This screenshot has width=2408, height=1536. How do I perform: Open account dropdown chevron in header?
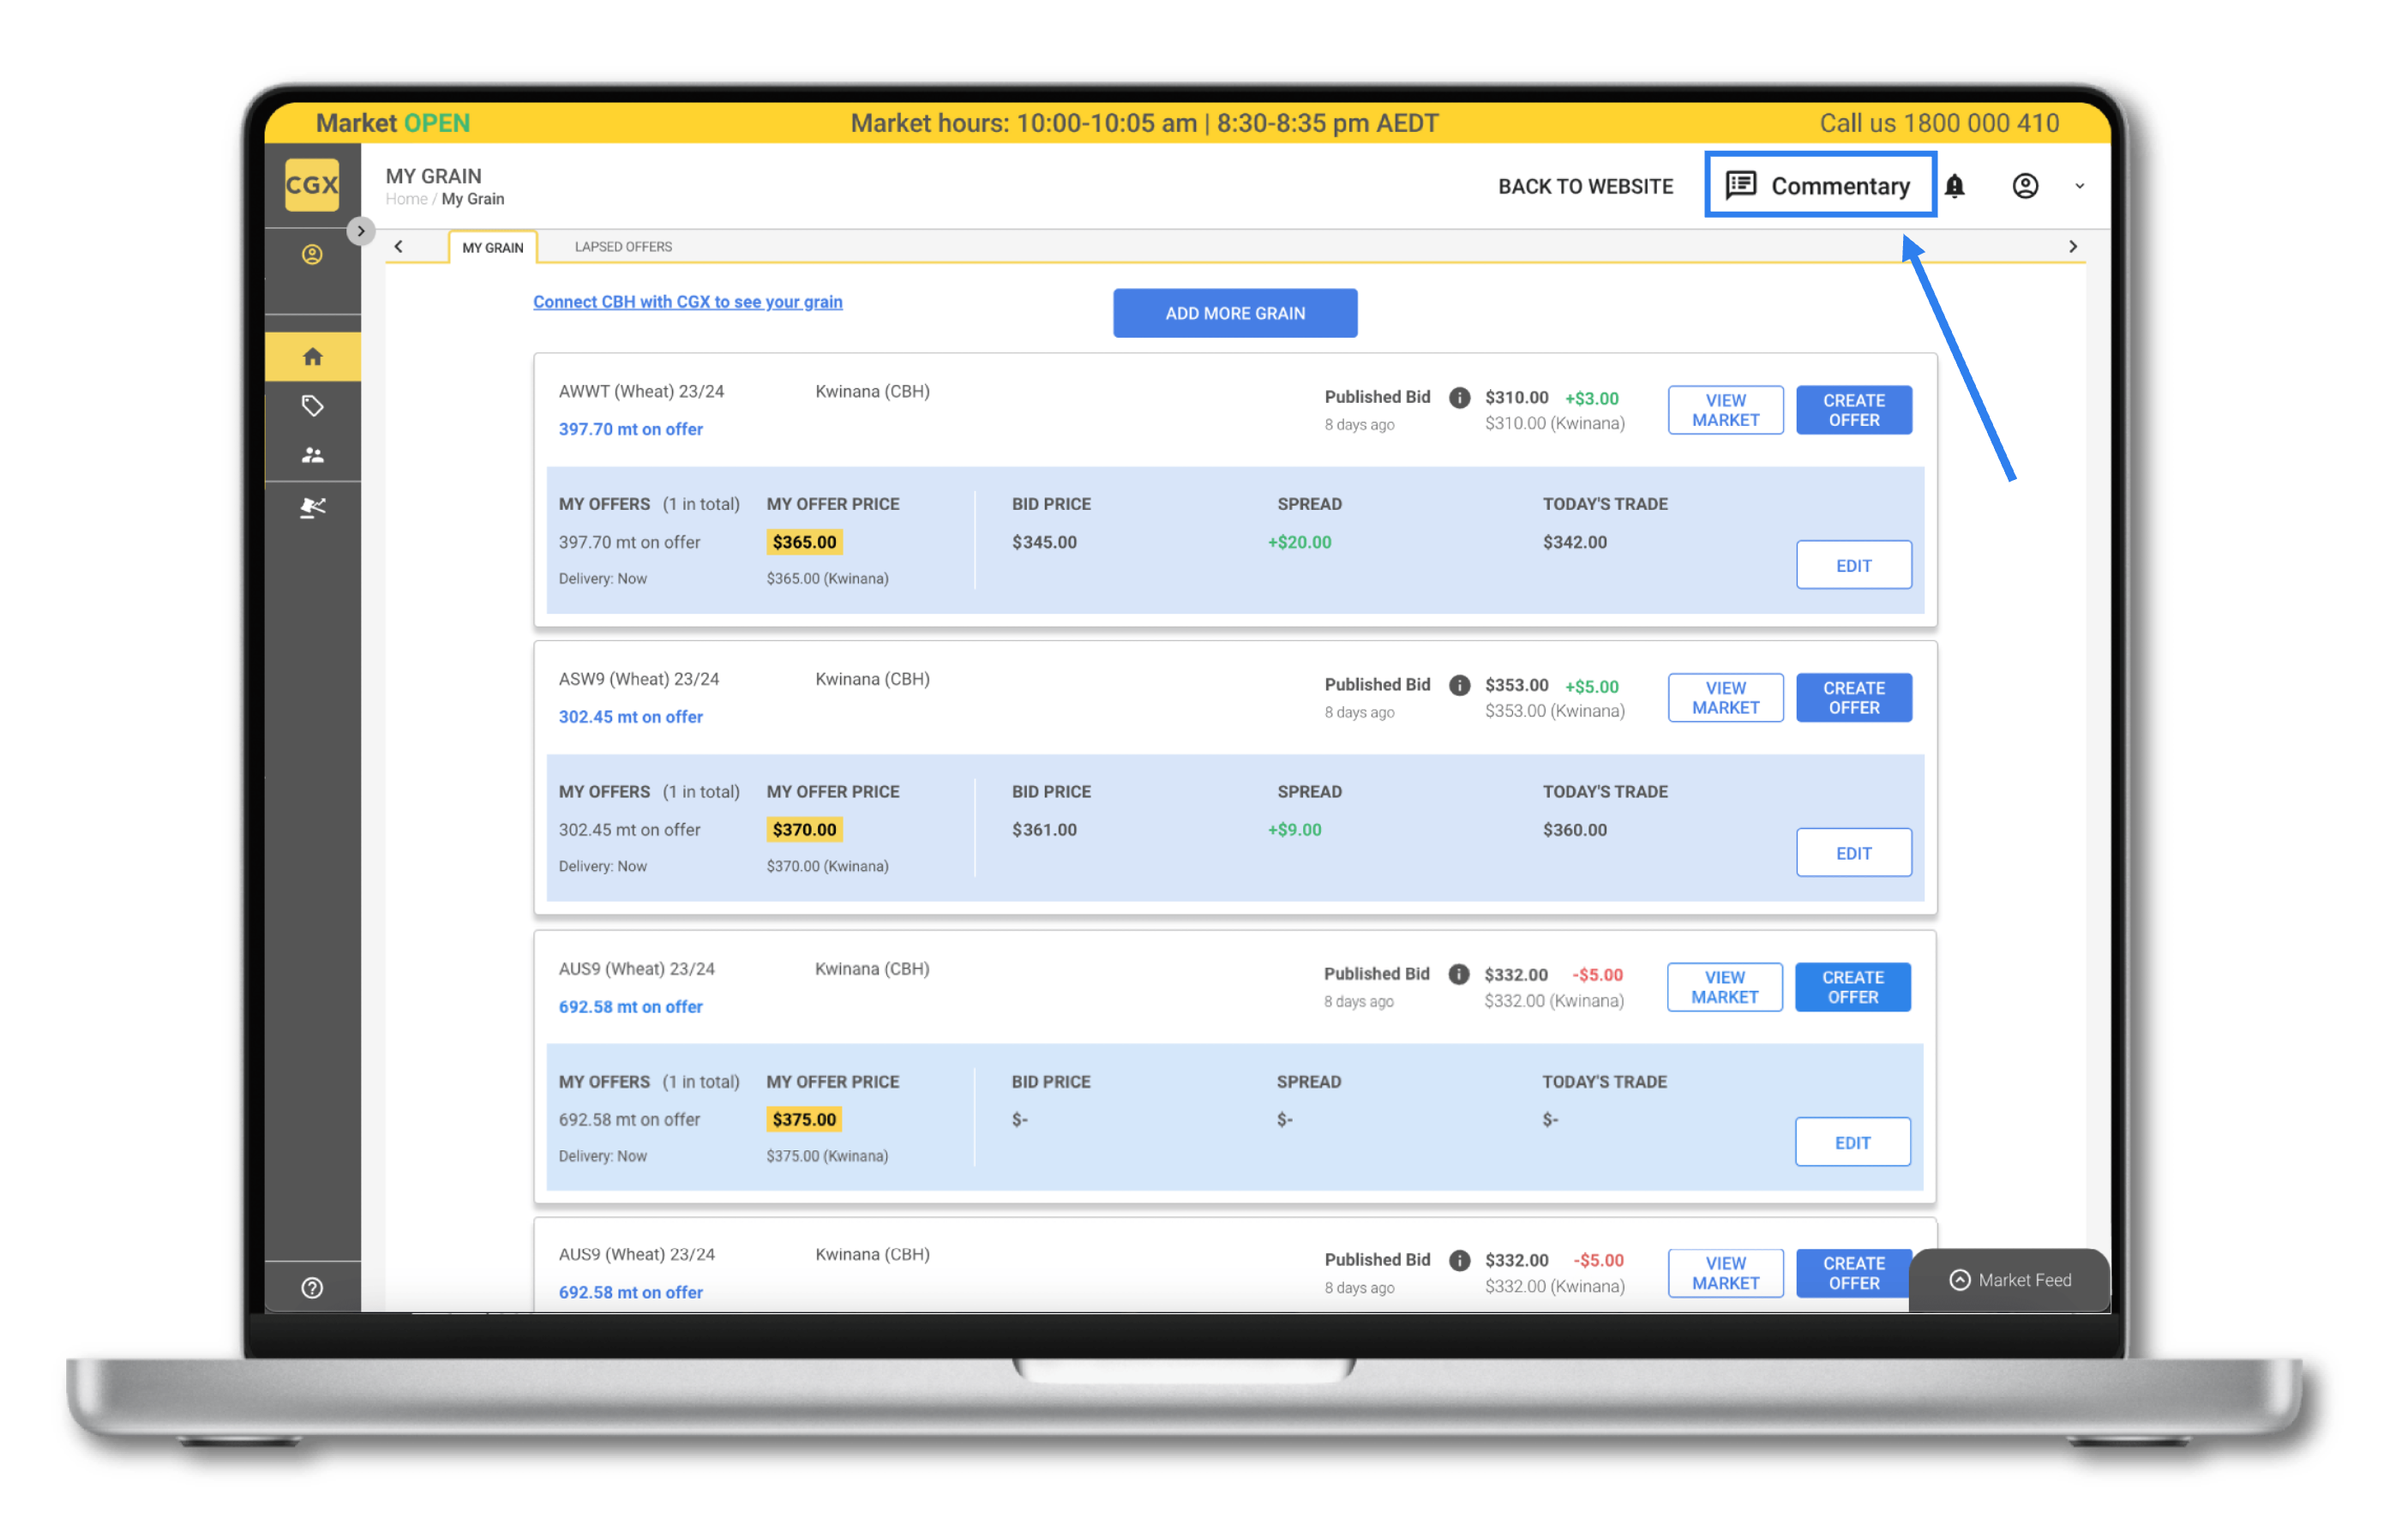click(x=2080, y=186)
